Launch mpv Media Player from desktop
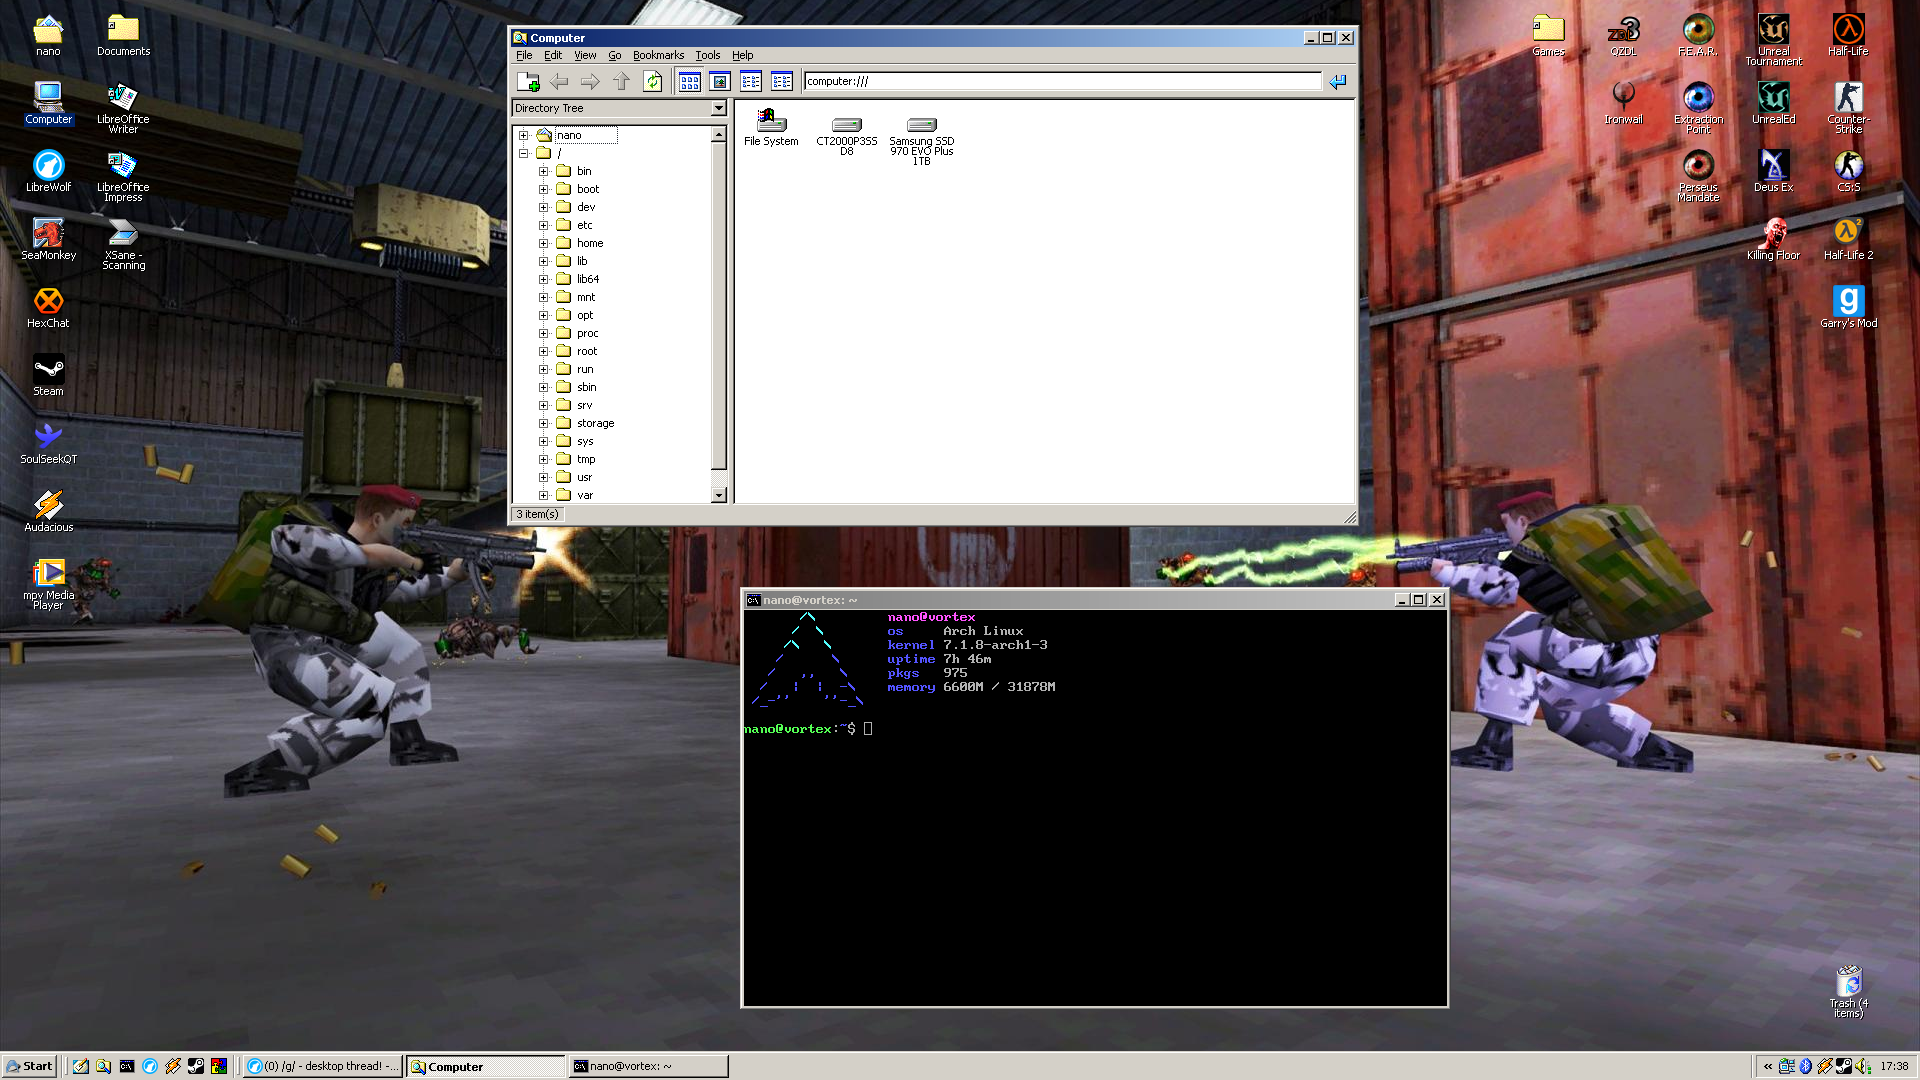Screen dimensions: 1920x1080 click(x=48, y=584)
